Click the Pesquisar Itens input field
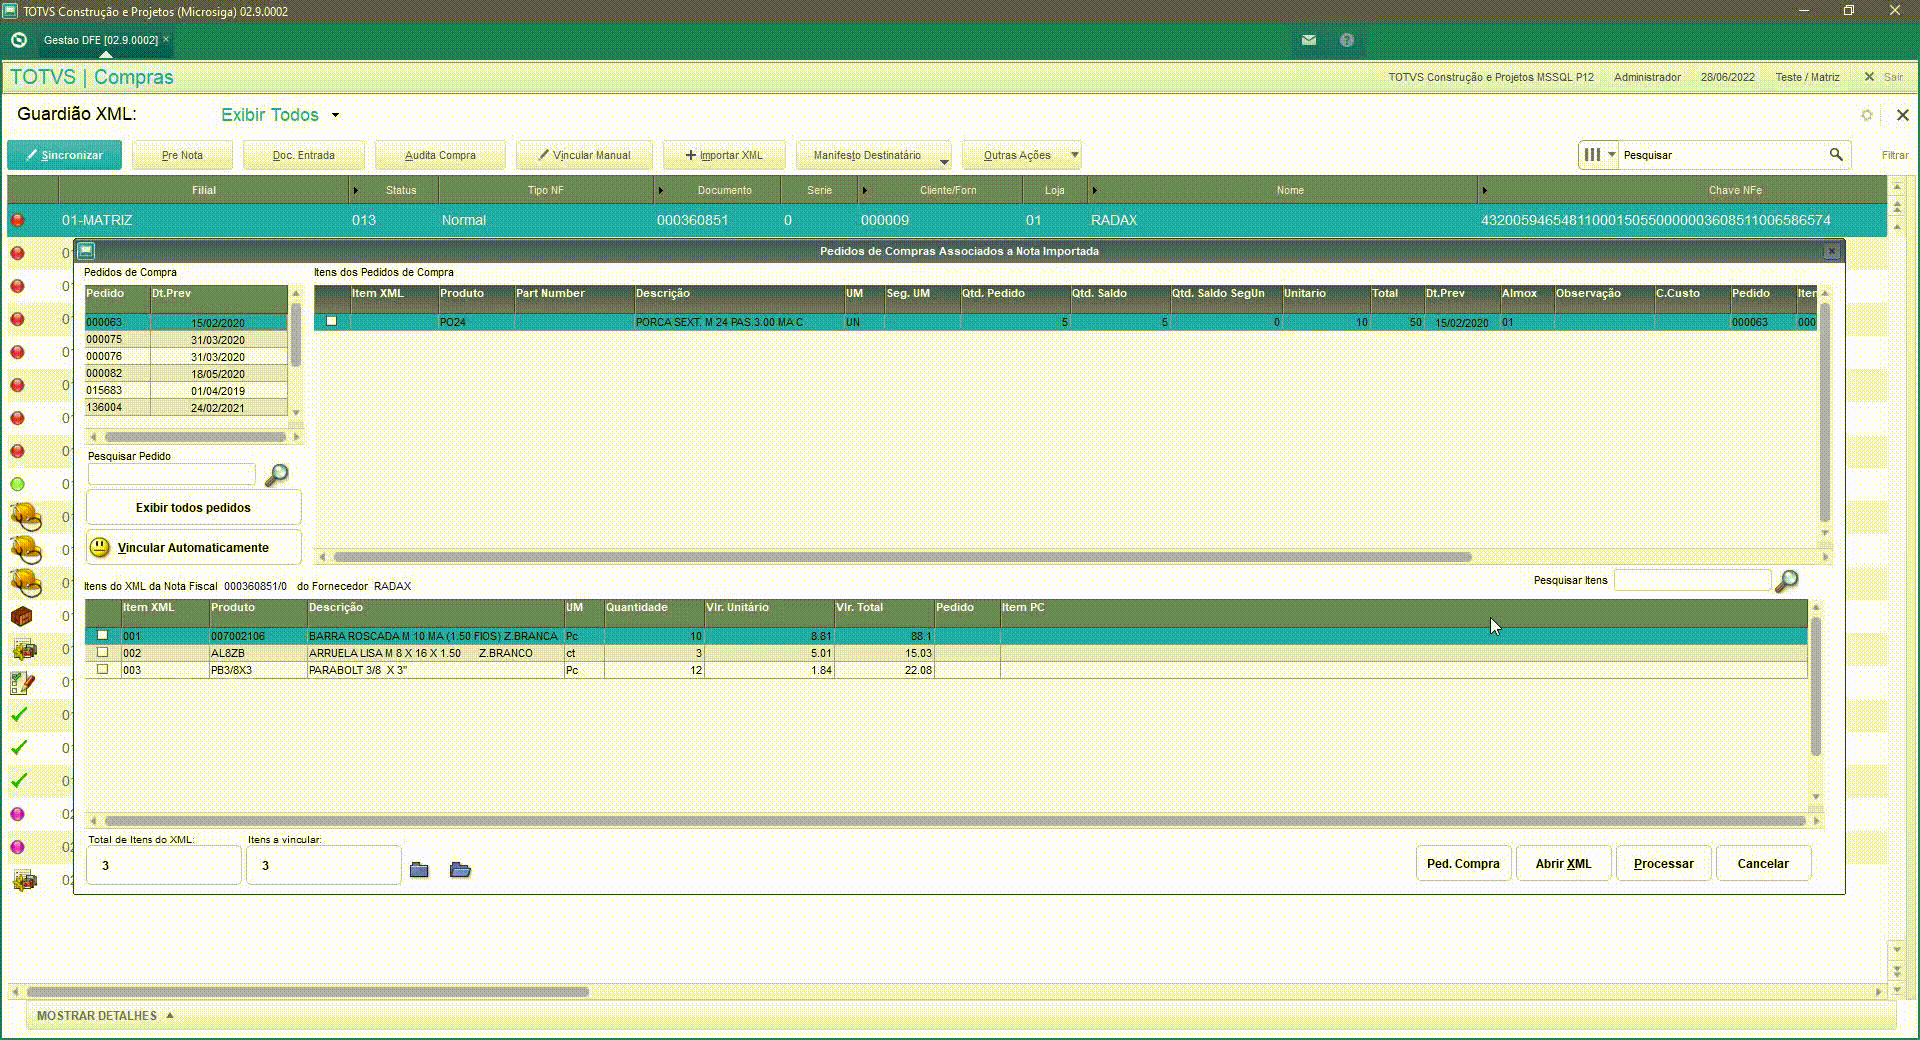The width and height of the screenshot is (1920, 1040). pyautogui.click(x=1691, y=580)
